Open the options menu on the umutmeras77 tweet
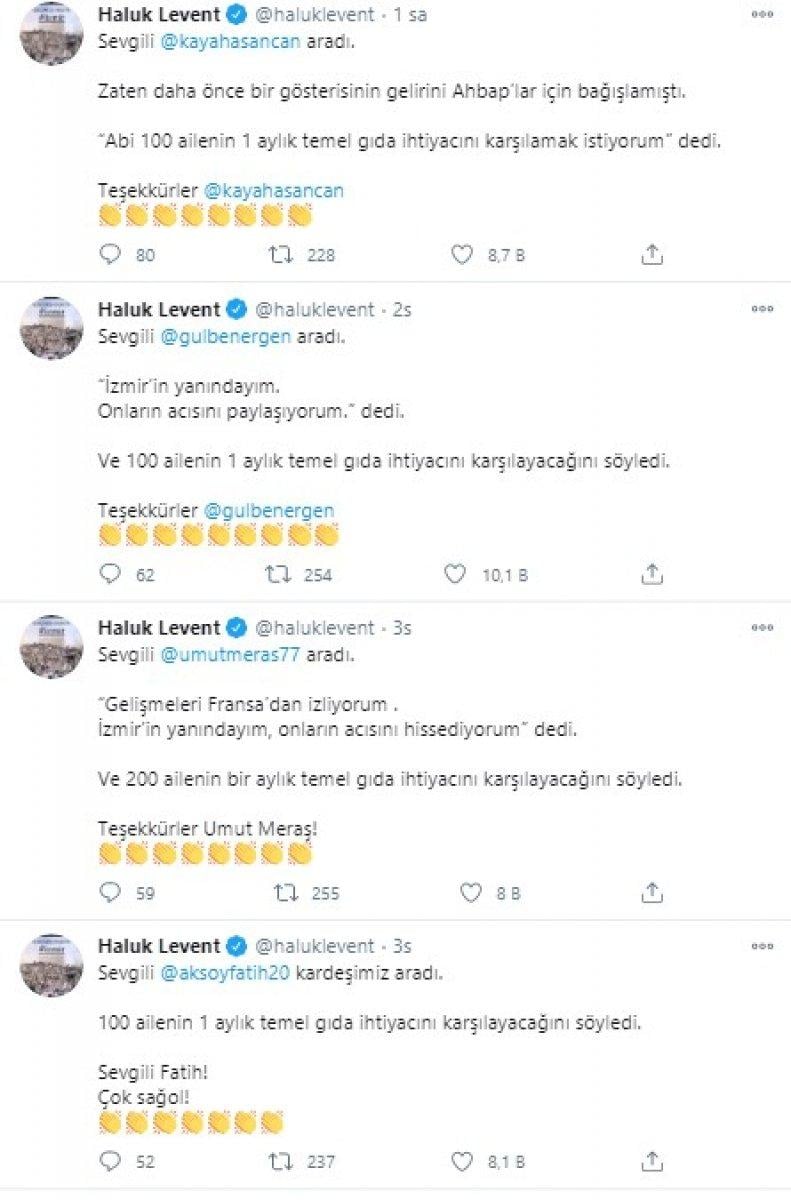Image resolution: width=791 pixels, height=1200 pixels. point(762,628)
